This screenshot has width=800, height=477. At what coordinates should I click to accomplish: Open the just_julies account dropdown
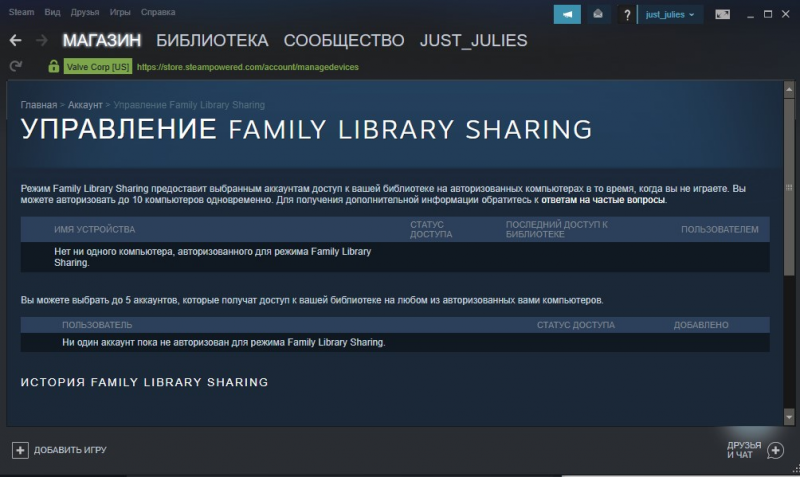click(x=670, y=15)
